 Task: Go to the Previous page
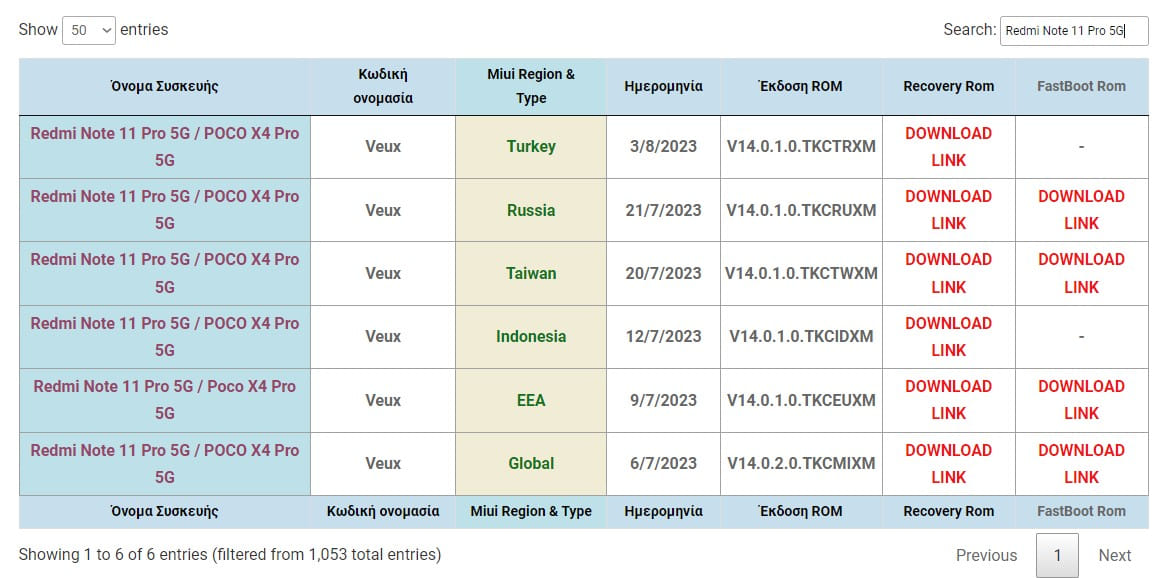click(986, 555)
